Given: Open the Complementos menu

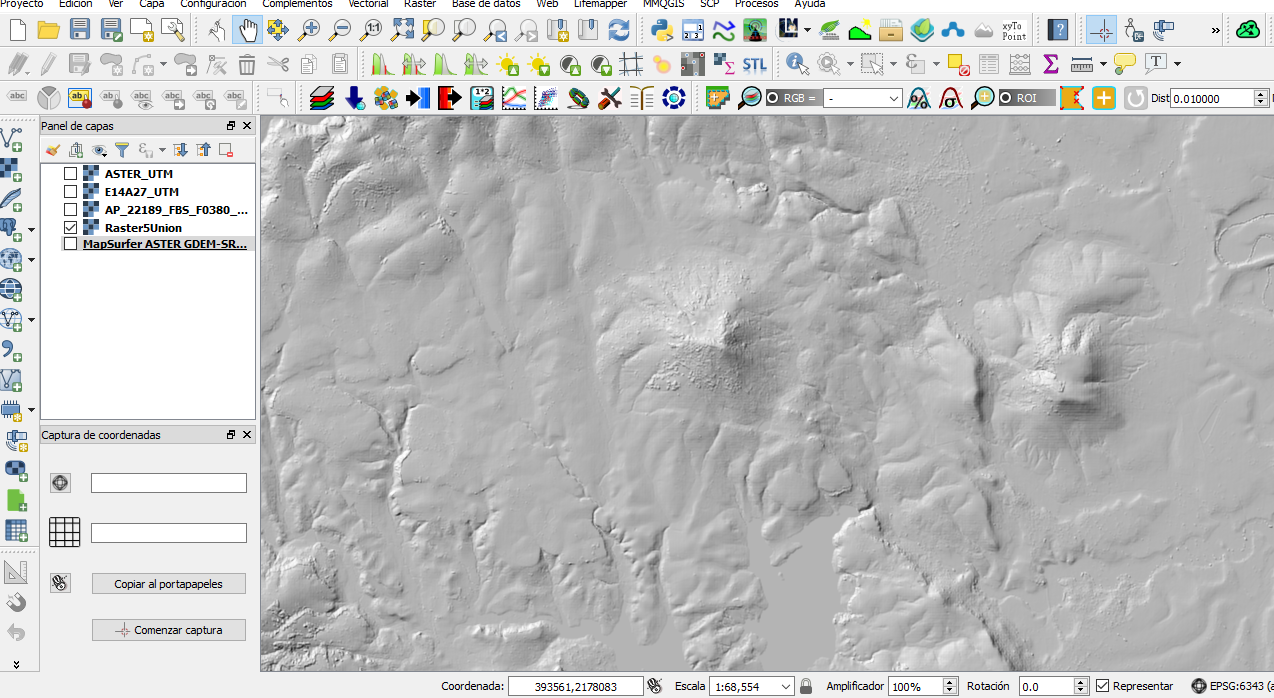Looking at the screenshot, I should [297, 4].
